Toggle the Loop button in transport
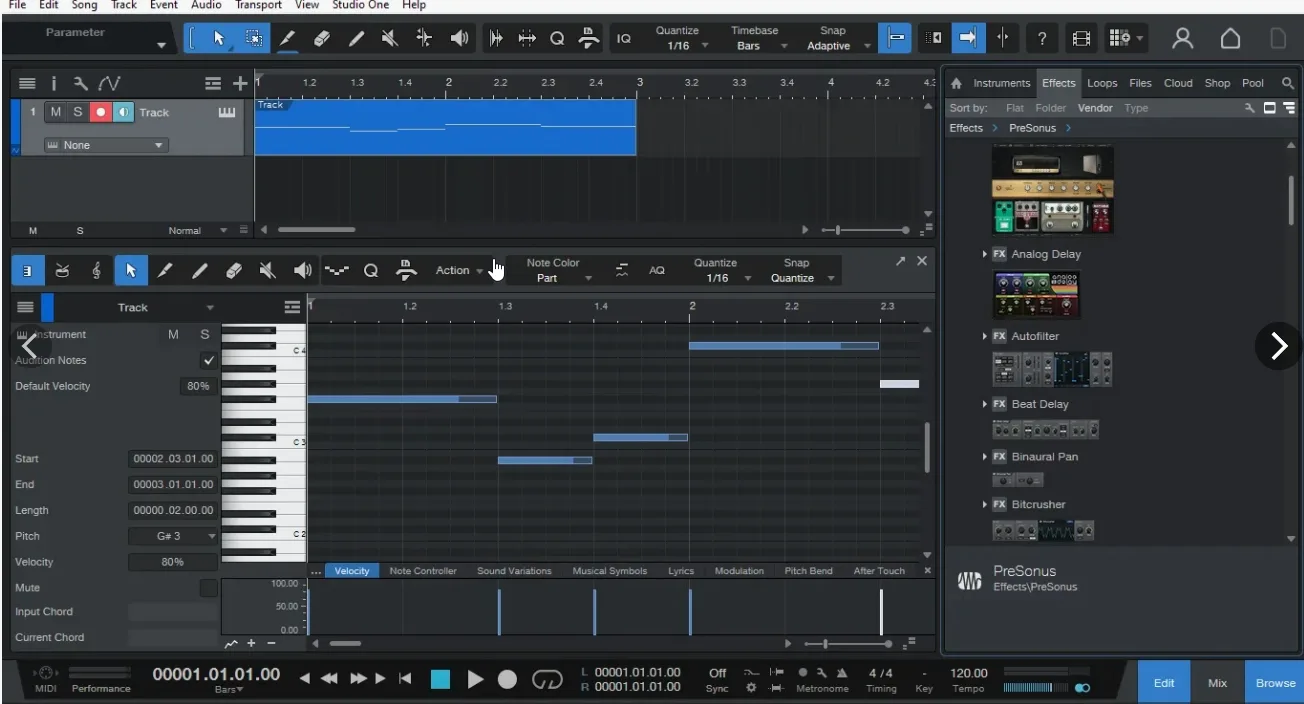 click(x=547, y=680)
